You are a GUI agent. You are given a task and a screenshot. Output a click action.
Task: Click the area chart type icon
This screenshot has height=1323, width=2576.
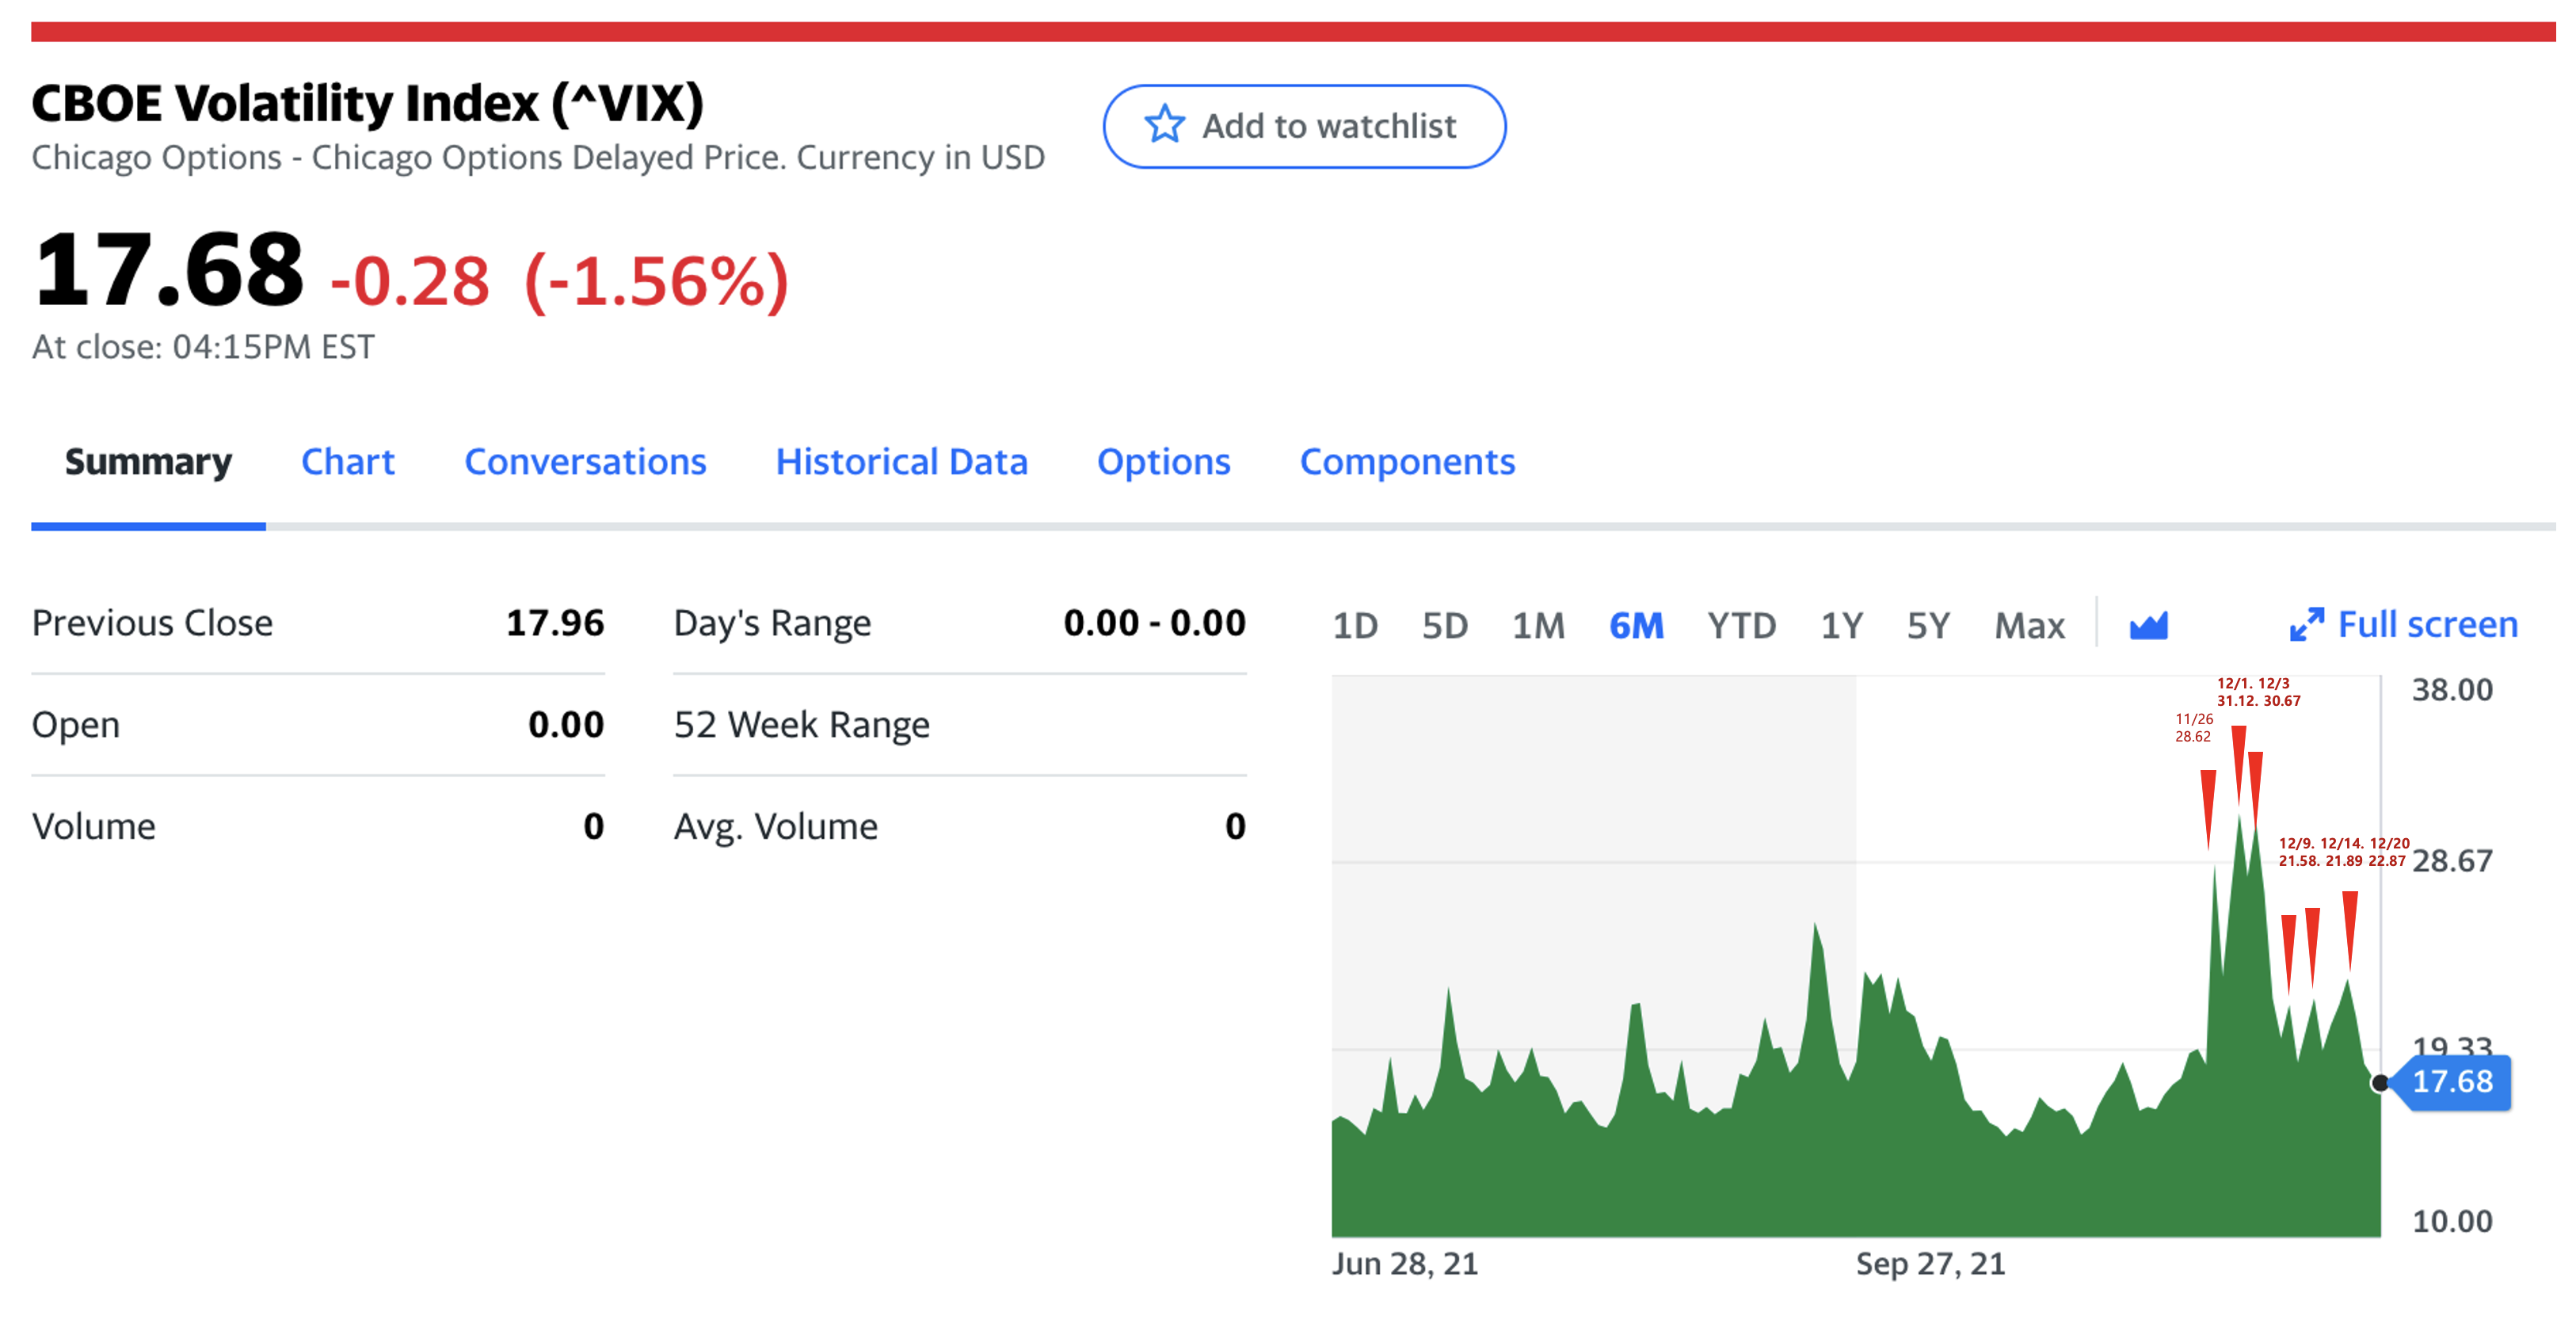(2148, 626)
